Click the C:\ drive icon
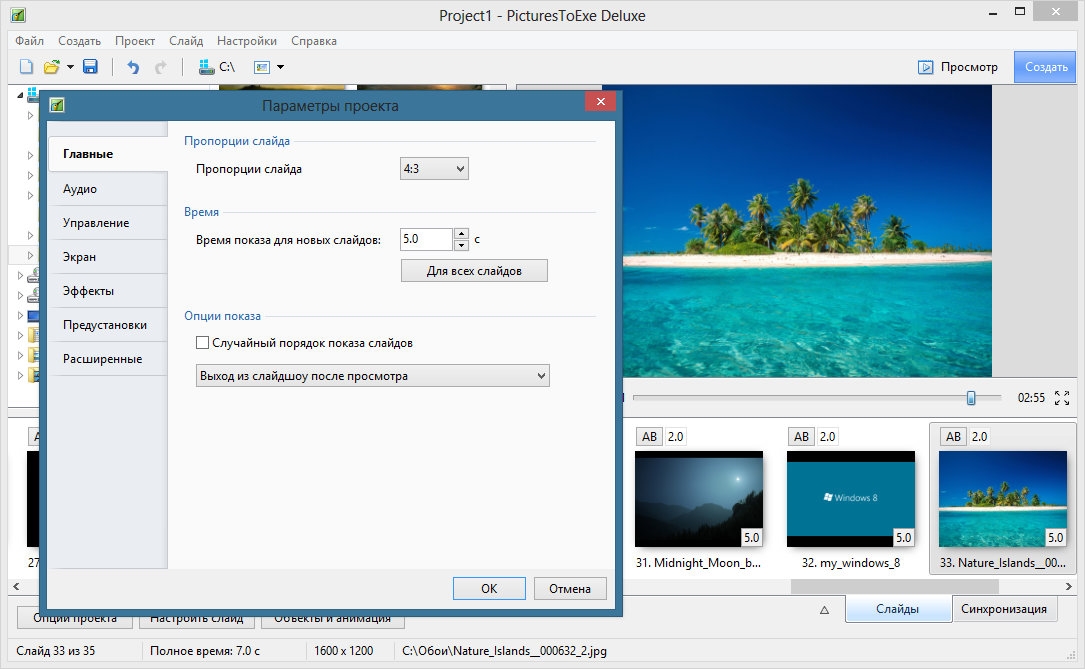This screenshot has width=1085, height=669. coord(216,67)
